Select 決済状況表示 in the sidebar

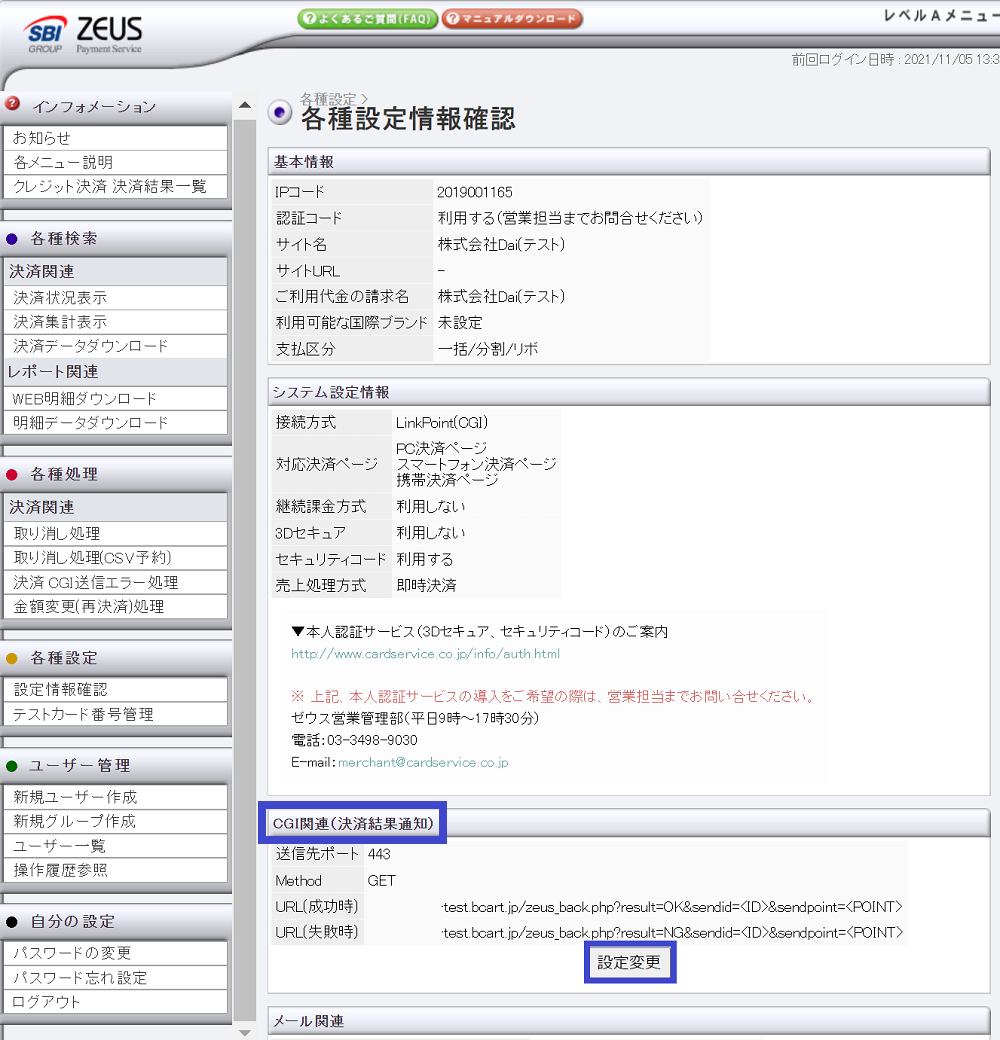[115, 298]
